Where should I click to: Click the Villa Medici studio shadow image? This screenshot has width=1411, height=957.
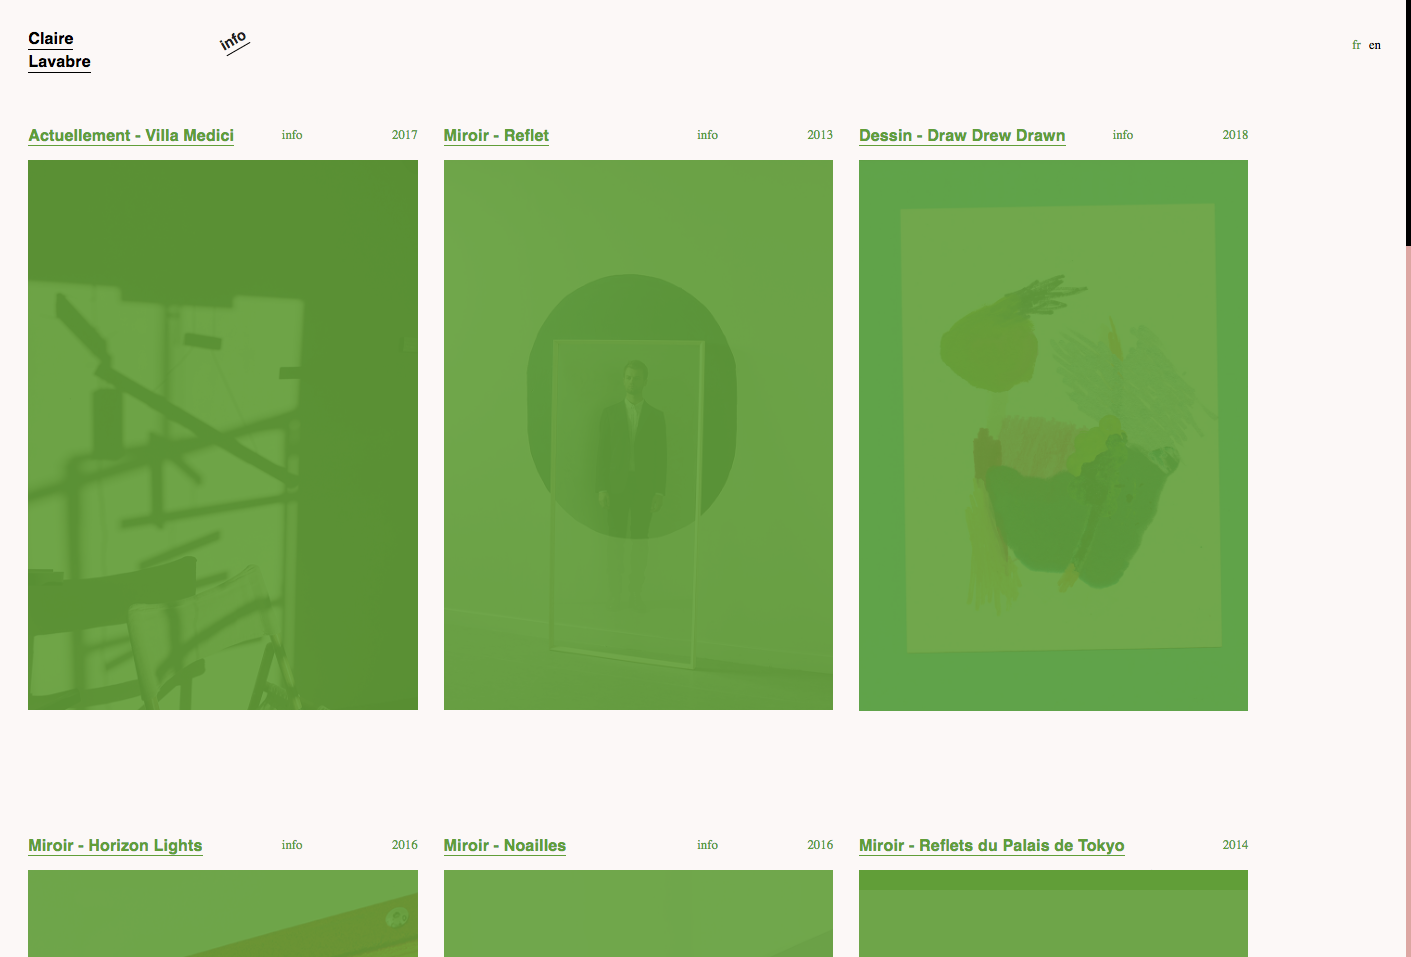(x=223, y=435)
